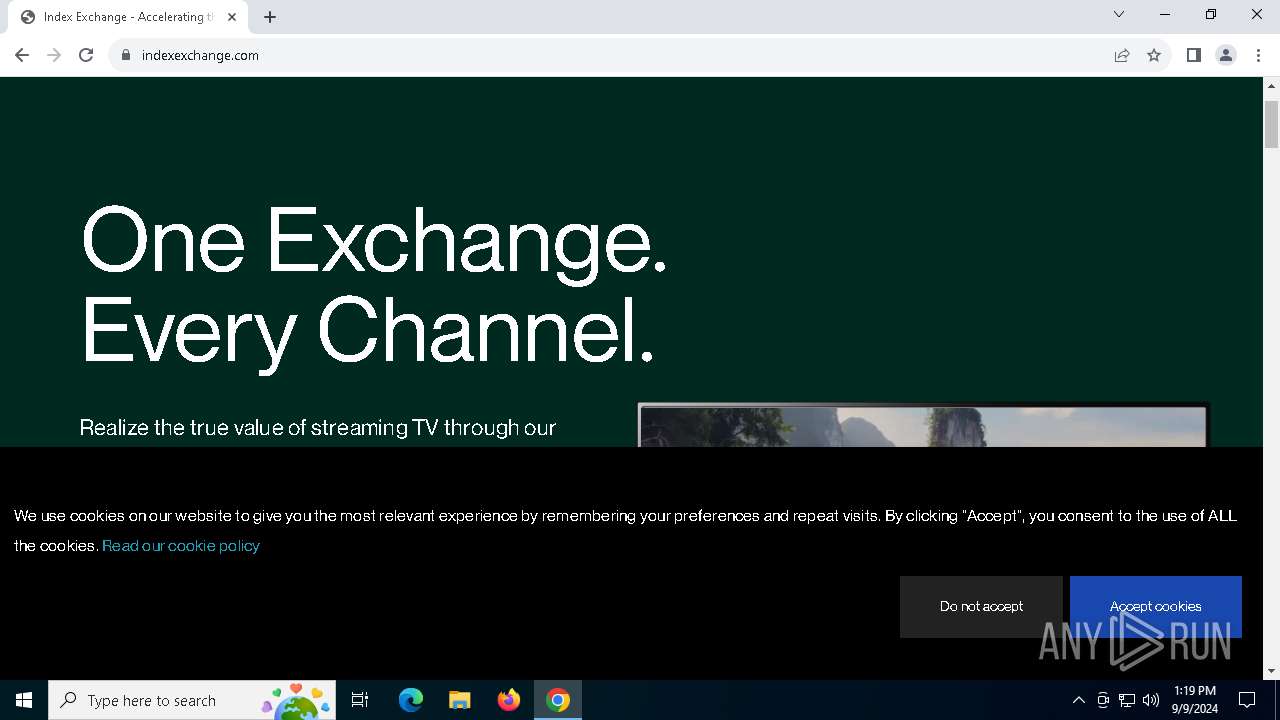1280x720 pixels.
Task: Go forward to the next page
Action: [54, 55]
